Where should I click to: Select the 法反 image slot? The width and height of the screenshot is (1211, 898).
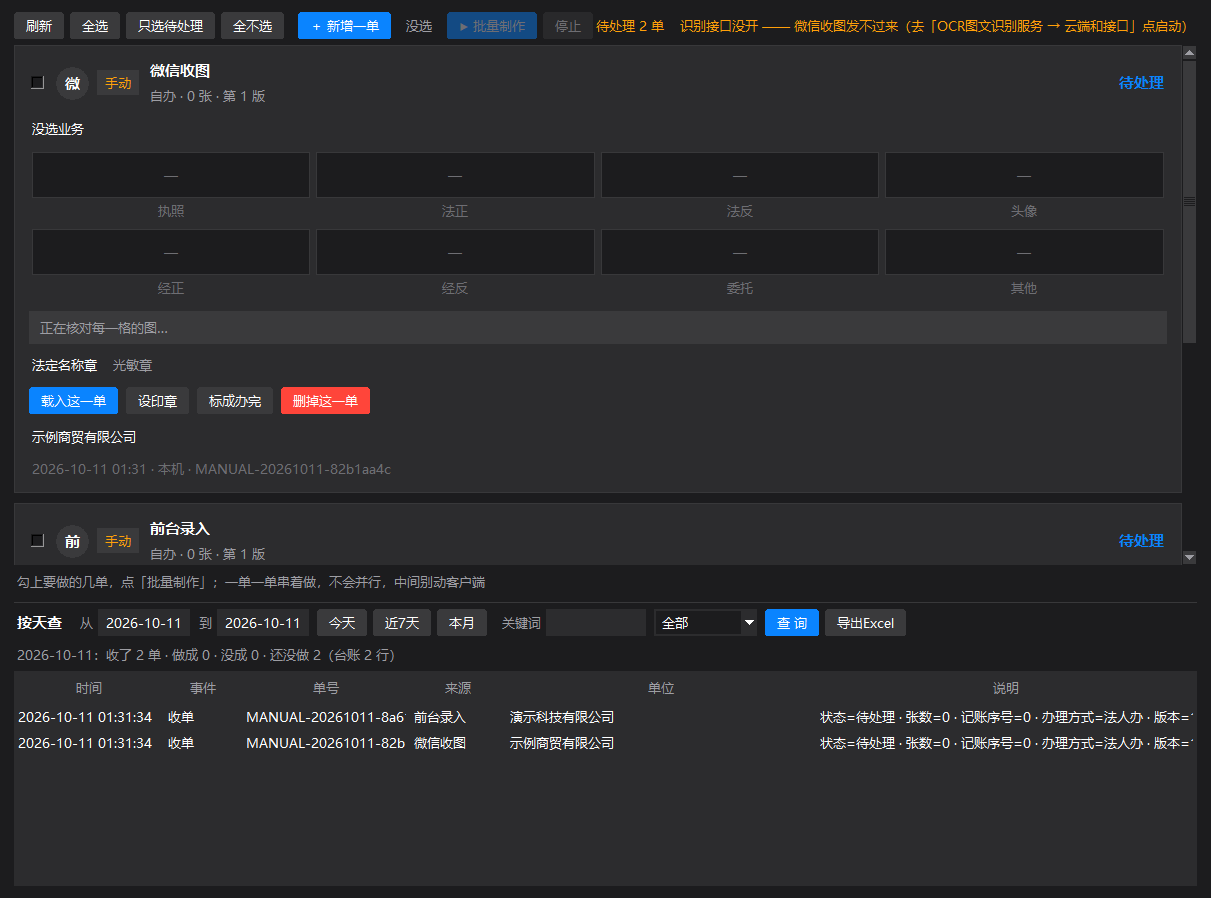pos(740,175)
